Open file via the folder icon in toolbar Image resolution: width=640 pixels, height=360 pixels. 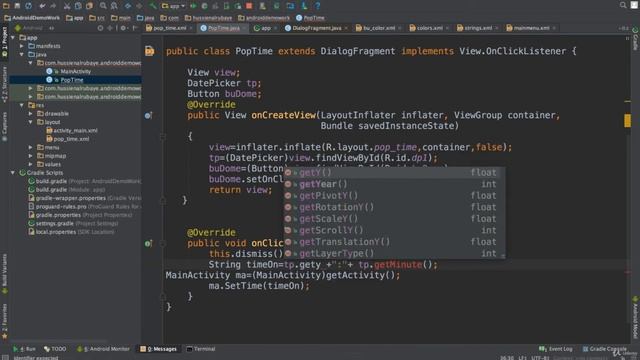(x=6, y=6)
